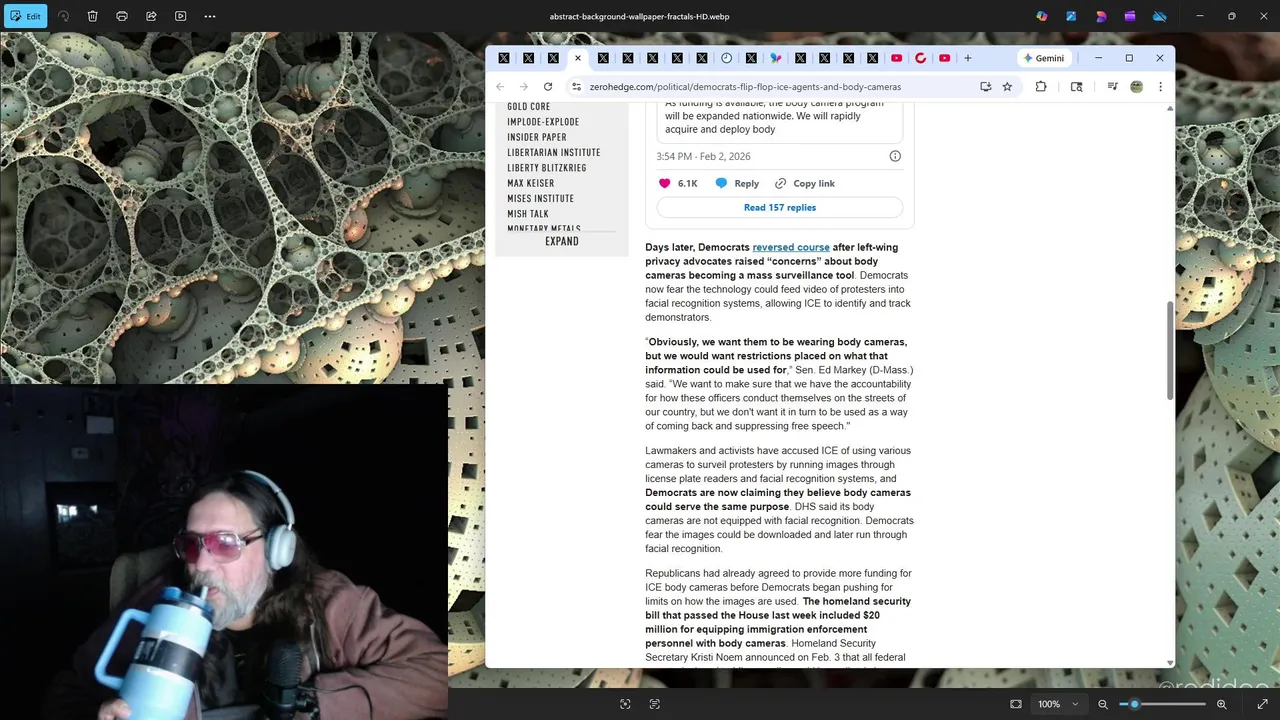Start slideshow from Photos toolbar
This screenshot has height=720, width=1280.
pos(180,16)
